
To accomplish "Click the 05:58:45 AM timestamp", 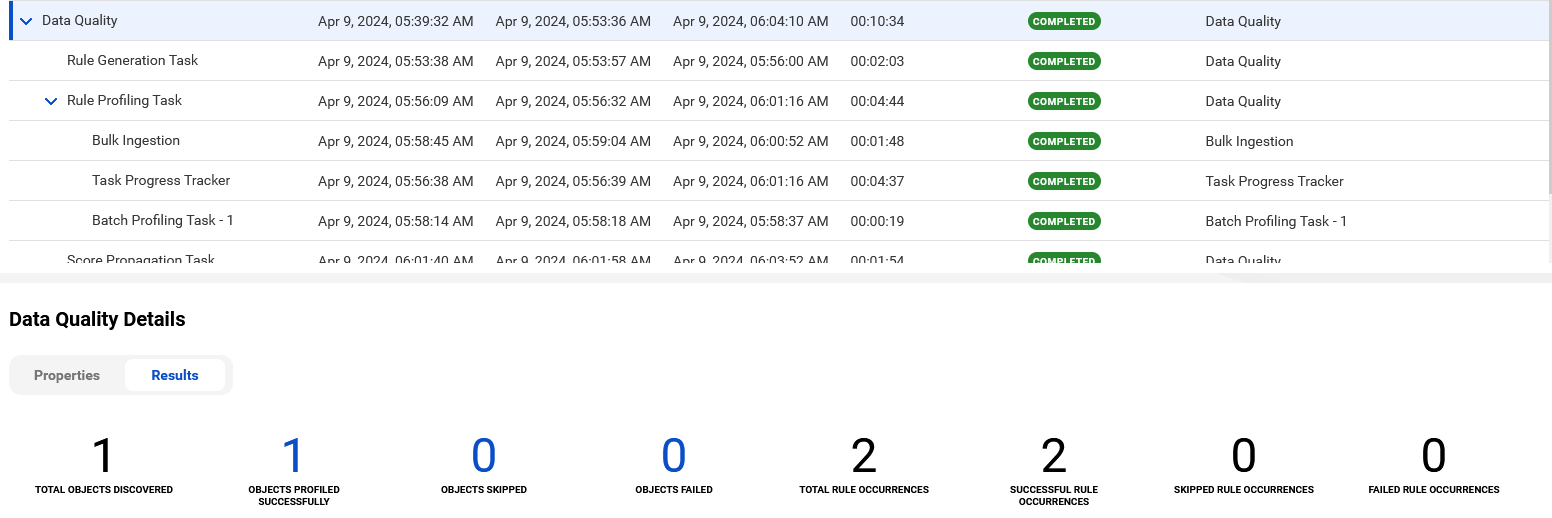I will (395, 141).
